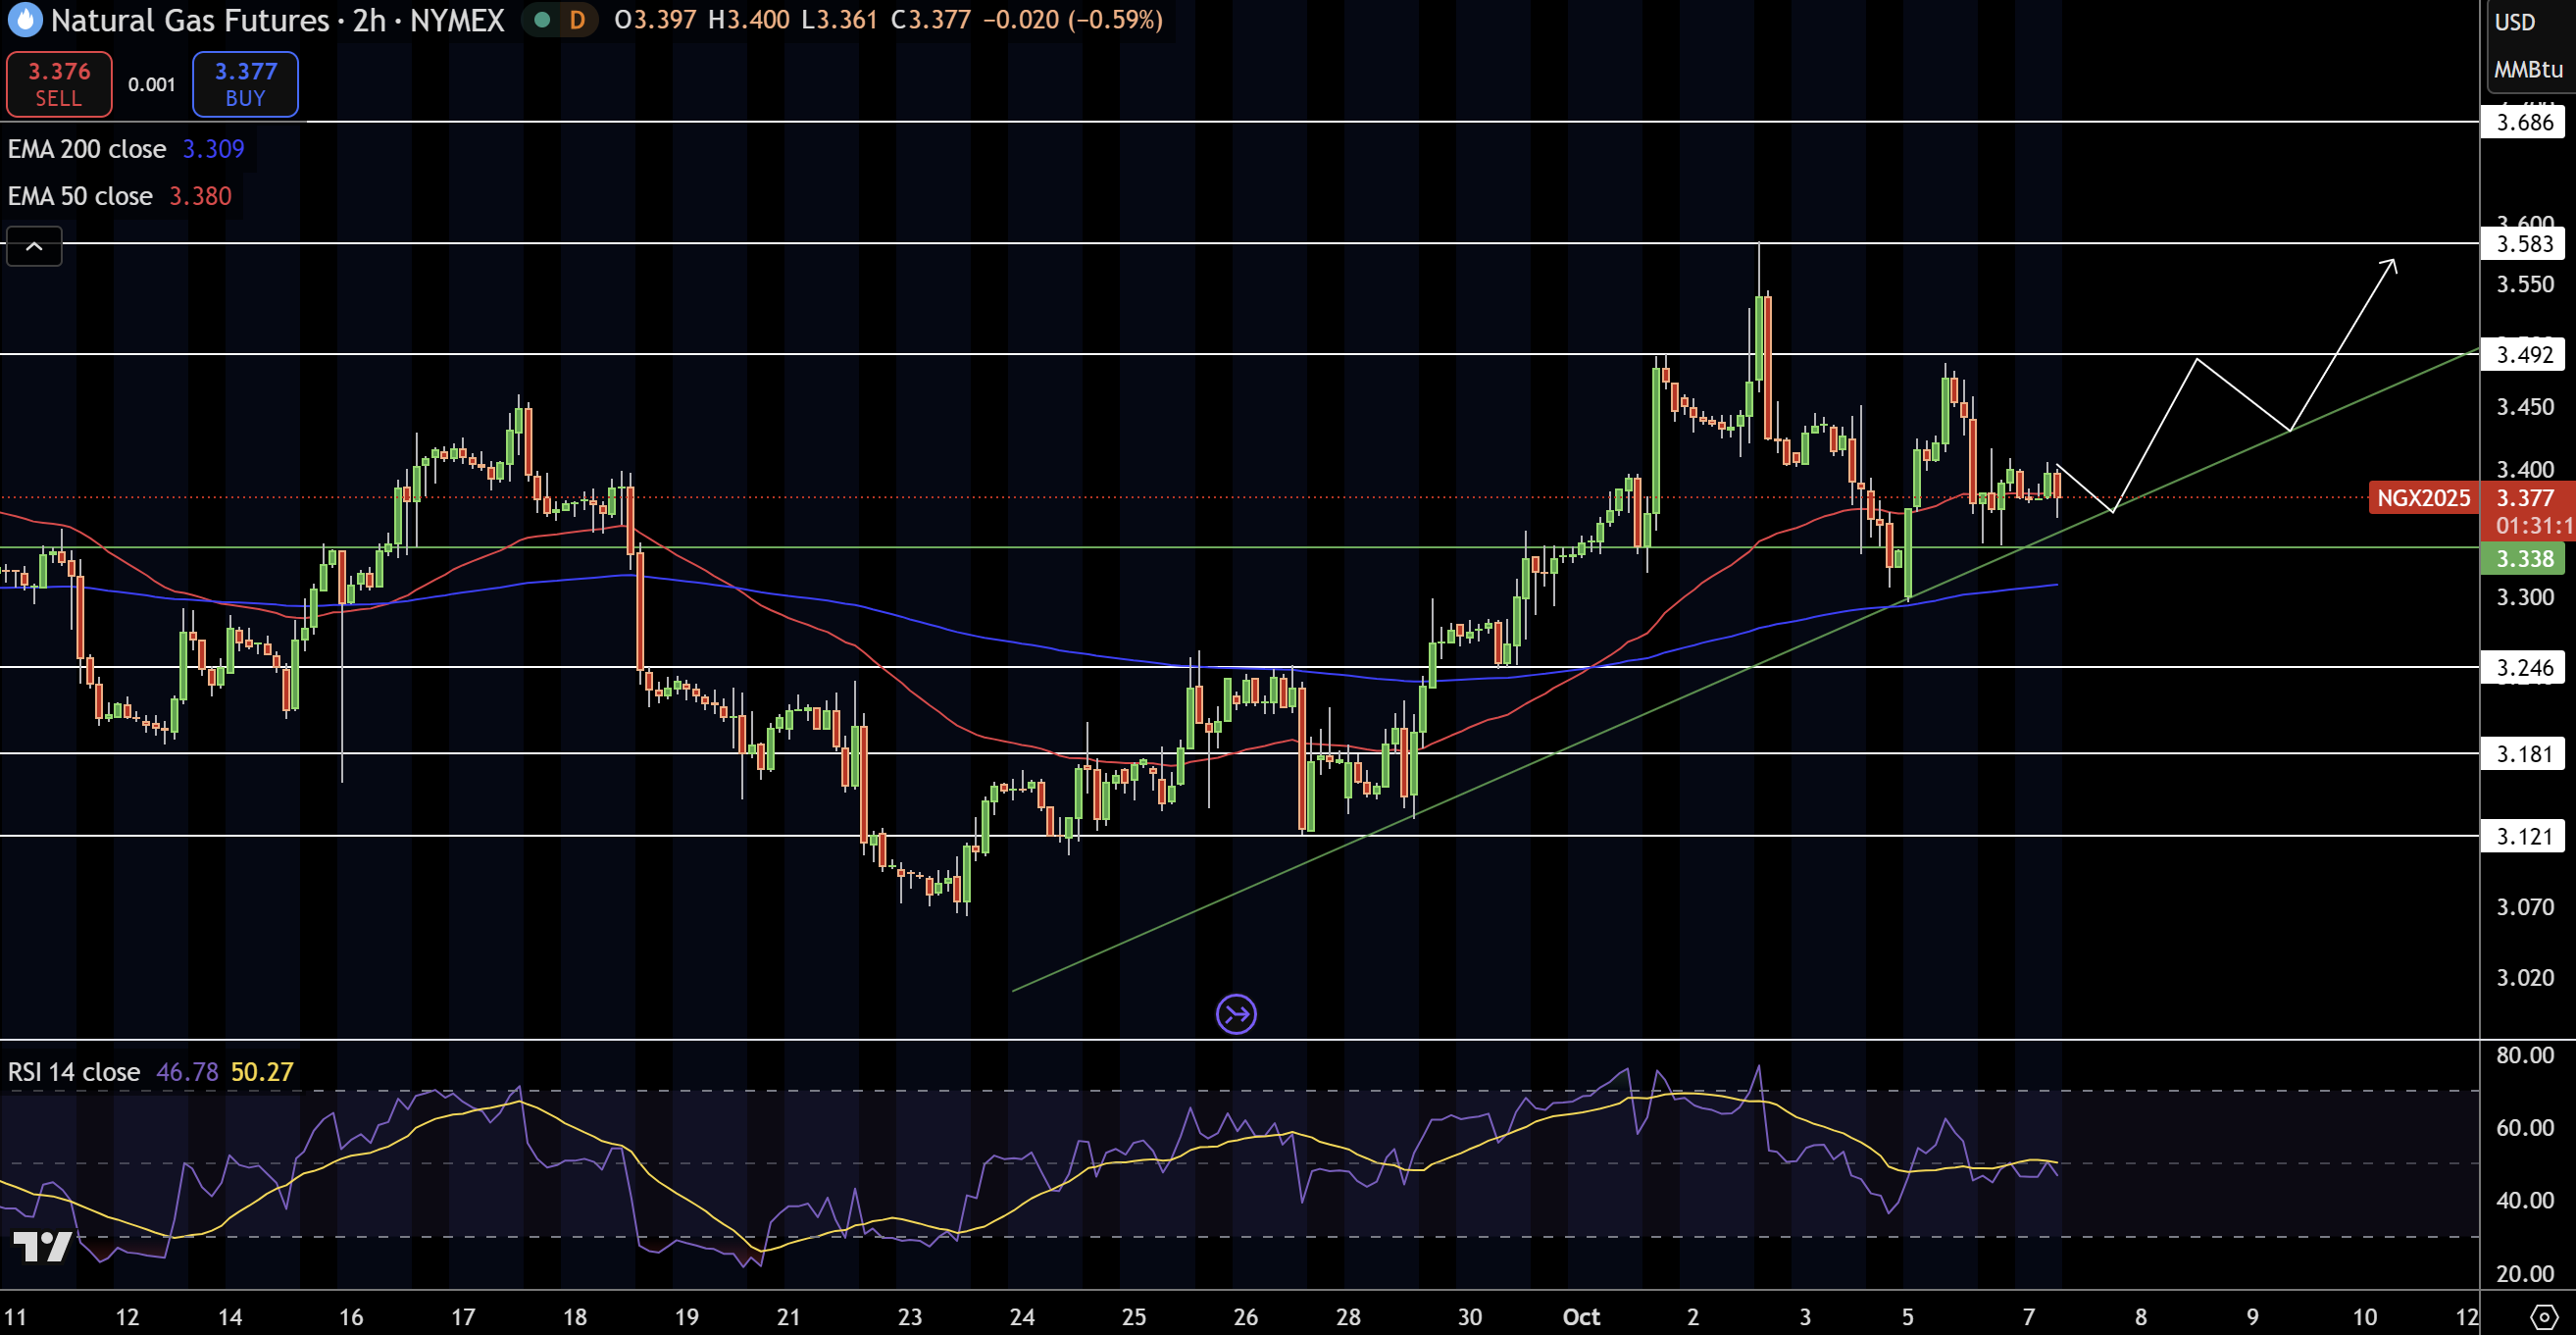Click the EMA 200 close indicator label
2576x1335 pixels.
coord(87,149)
